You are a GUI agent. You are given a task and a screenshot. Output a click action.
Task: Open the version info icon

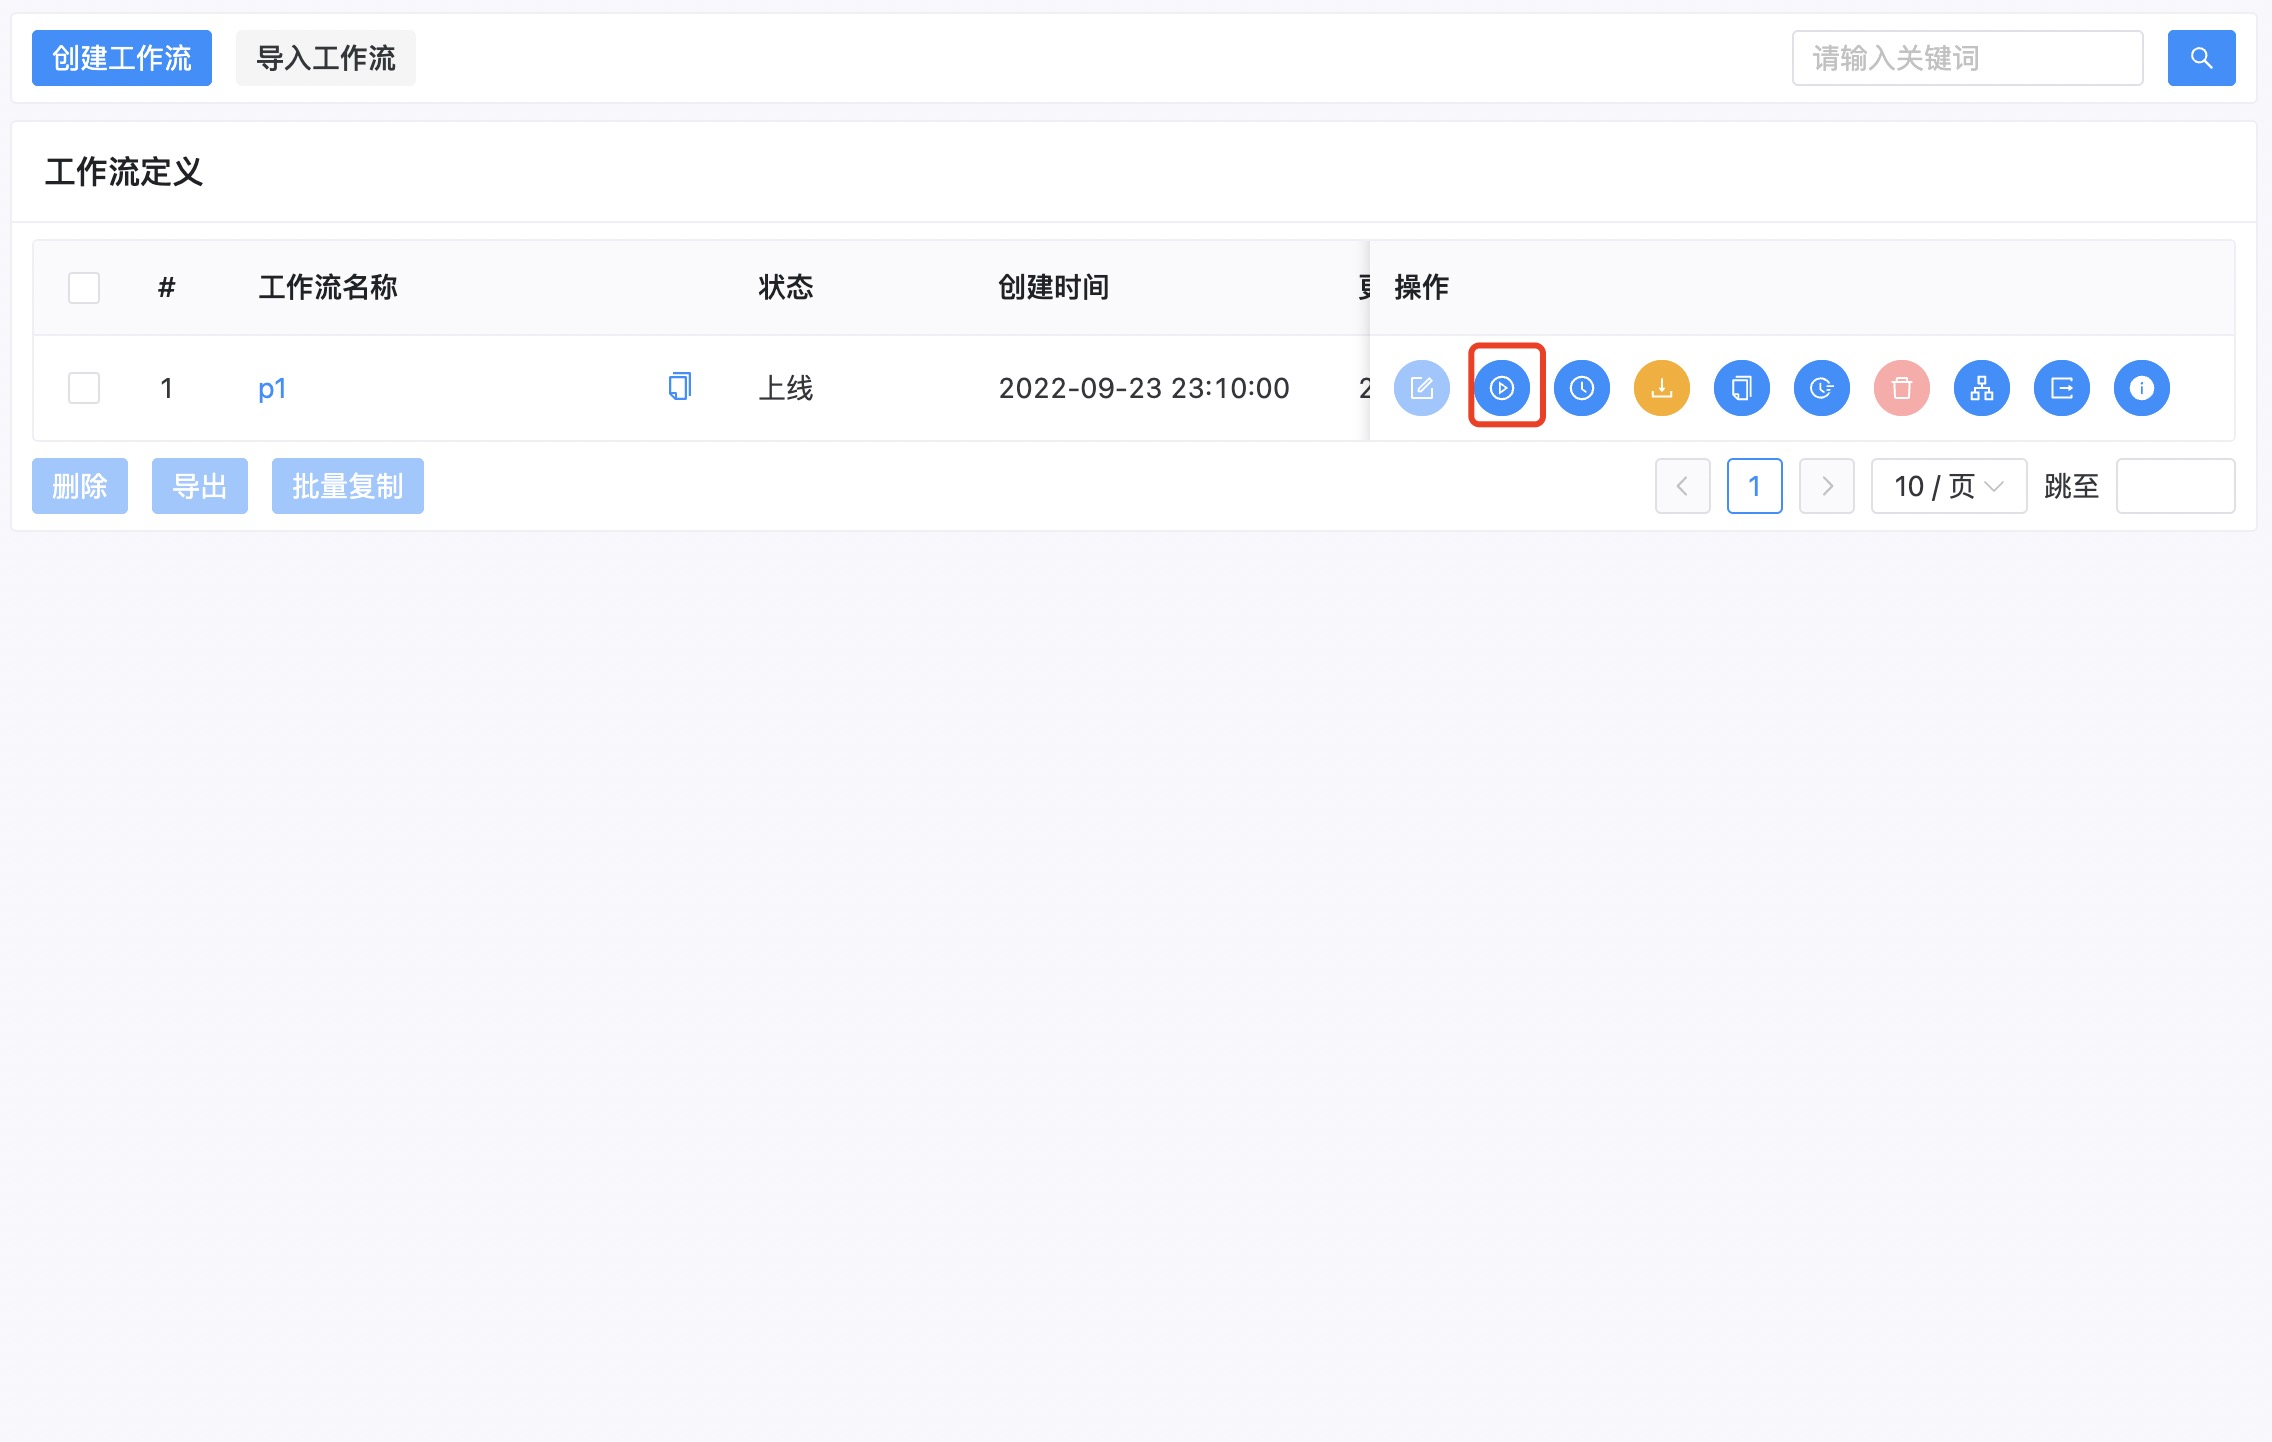pyautogui.click(x=2141, y=388)
